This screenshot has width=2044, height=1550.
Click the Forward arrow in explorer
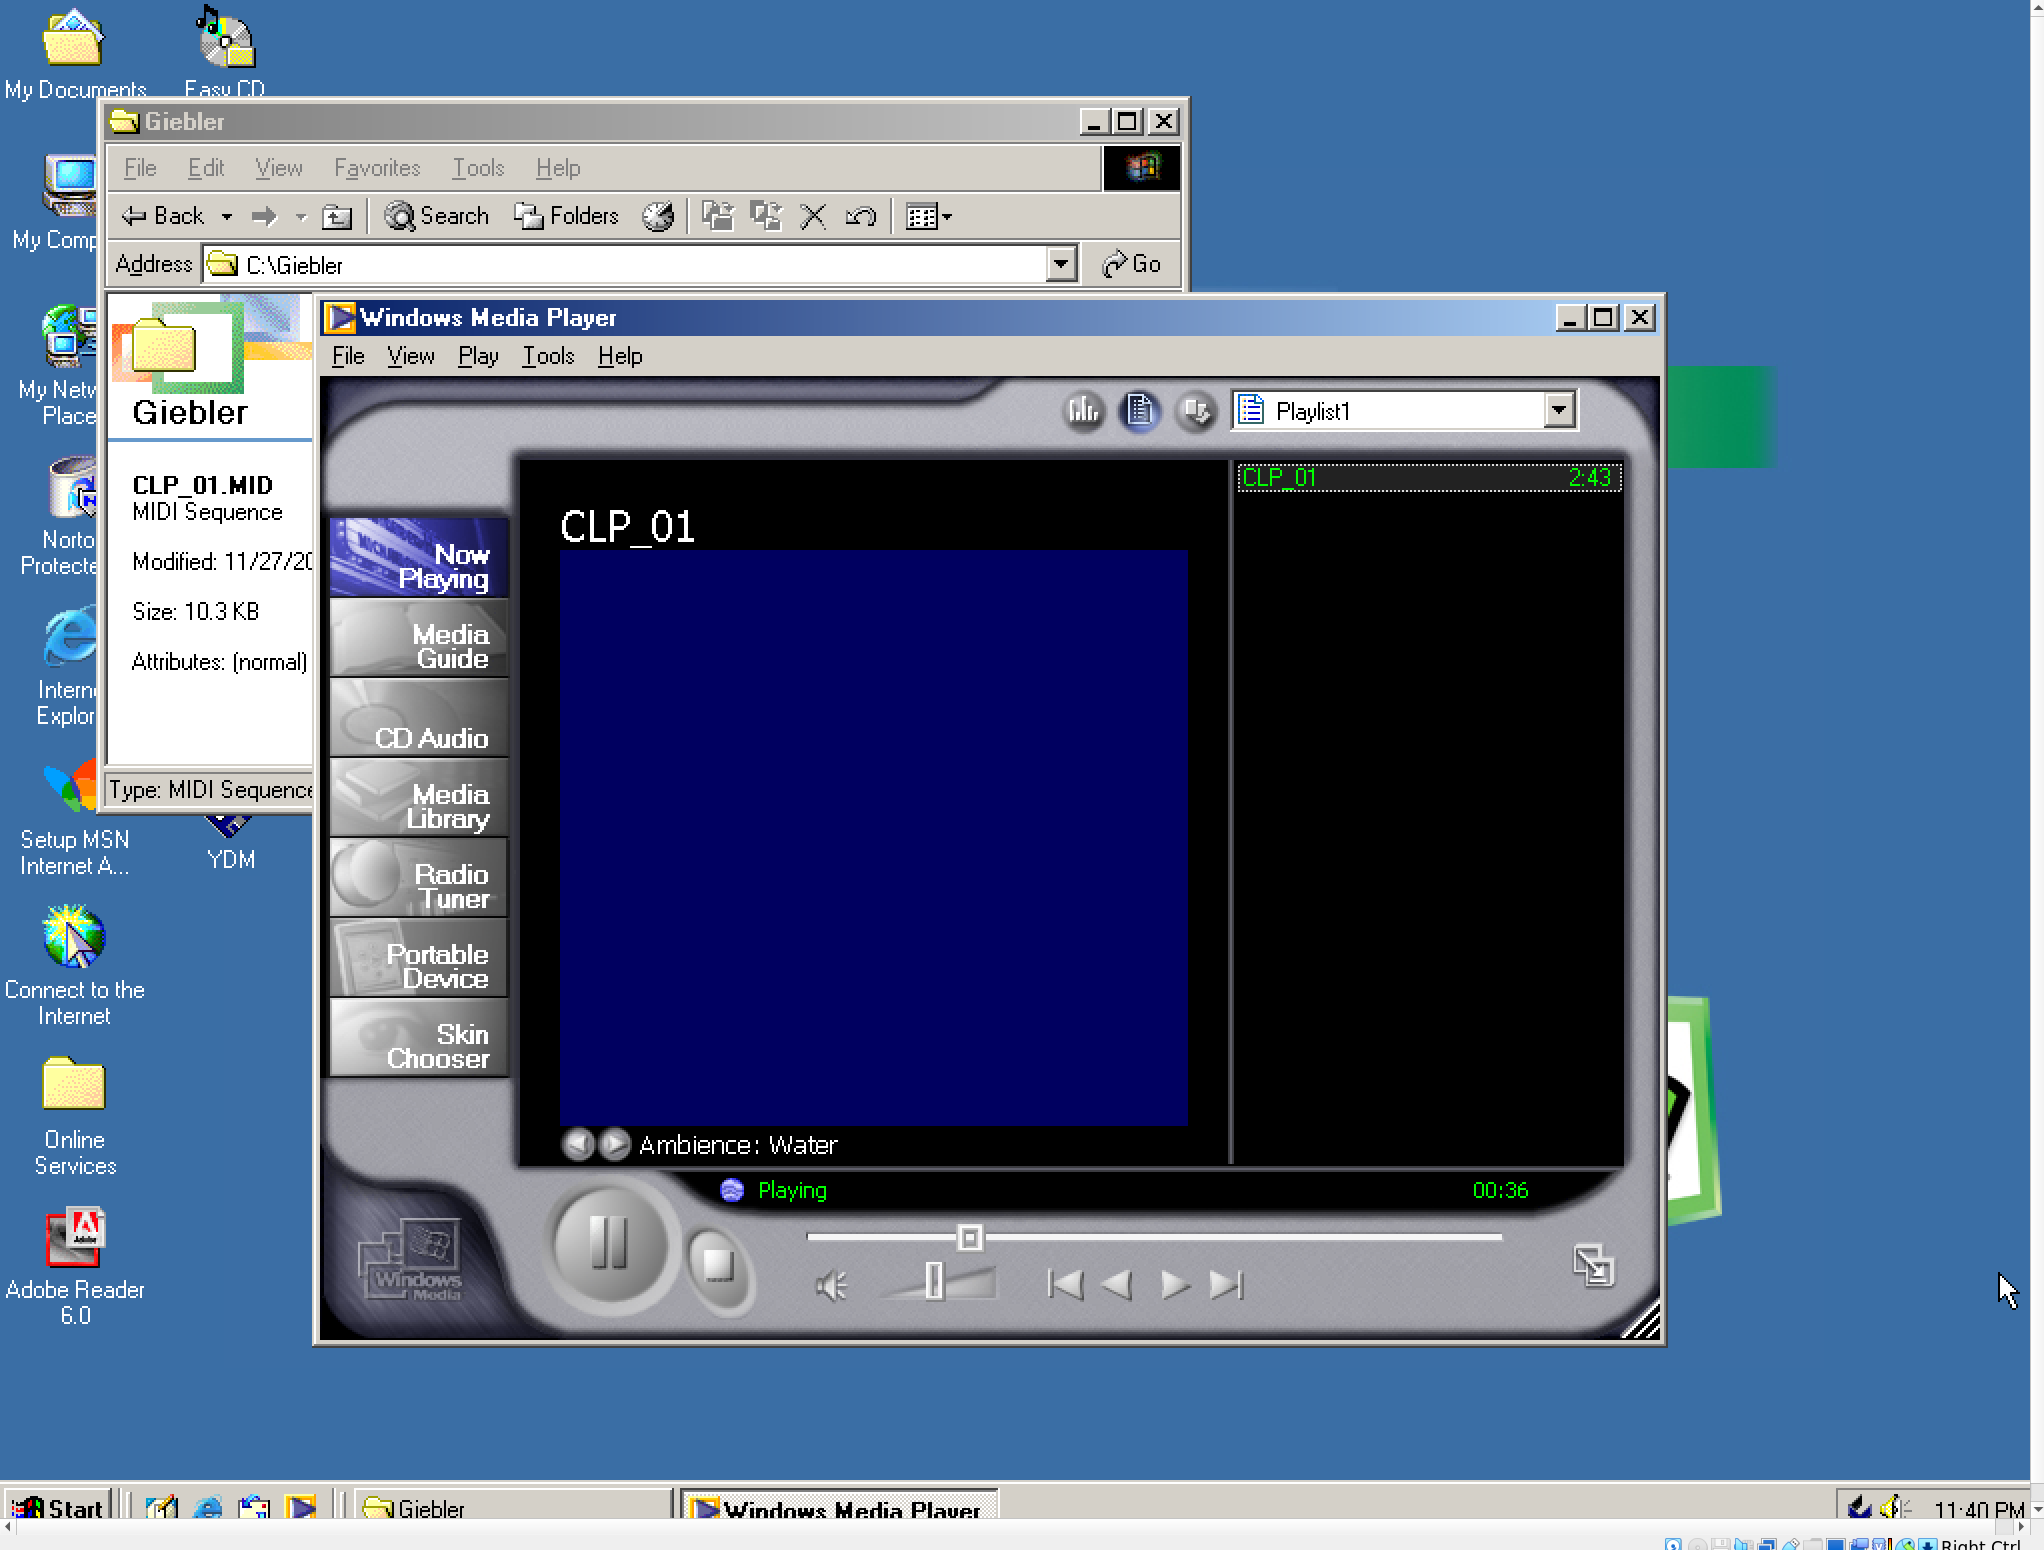click(x=264, y=216)
